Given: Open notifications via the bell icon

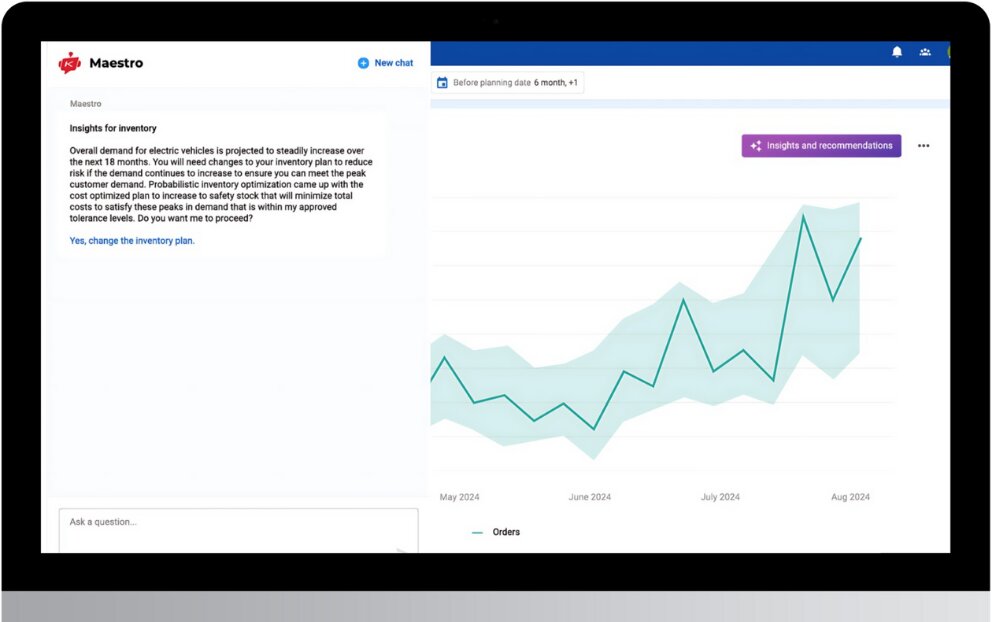Looking at the screenshot, I should click(x=897, y=52).
